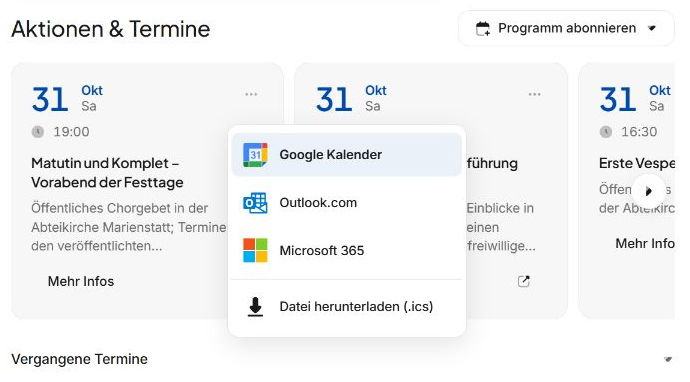The height and width of the screenshot is (382, 690).
Task: Advance the event carousel with the next arrow
Action: coord(649,191)
